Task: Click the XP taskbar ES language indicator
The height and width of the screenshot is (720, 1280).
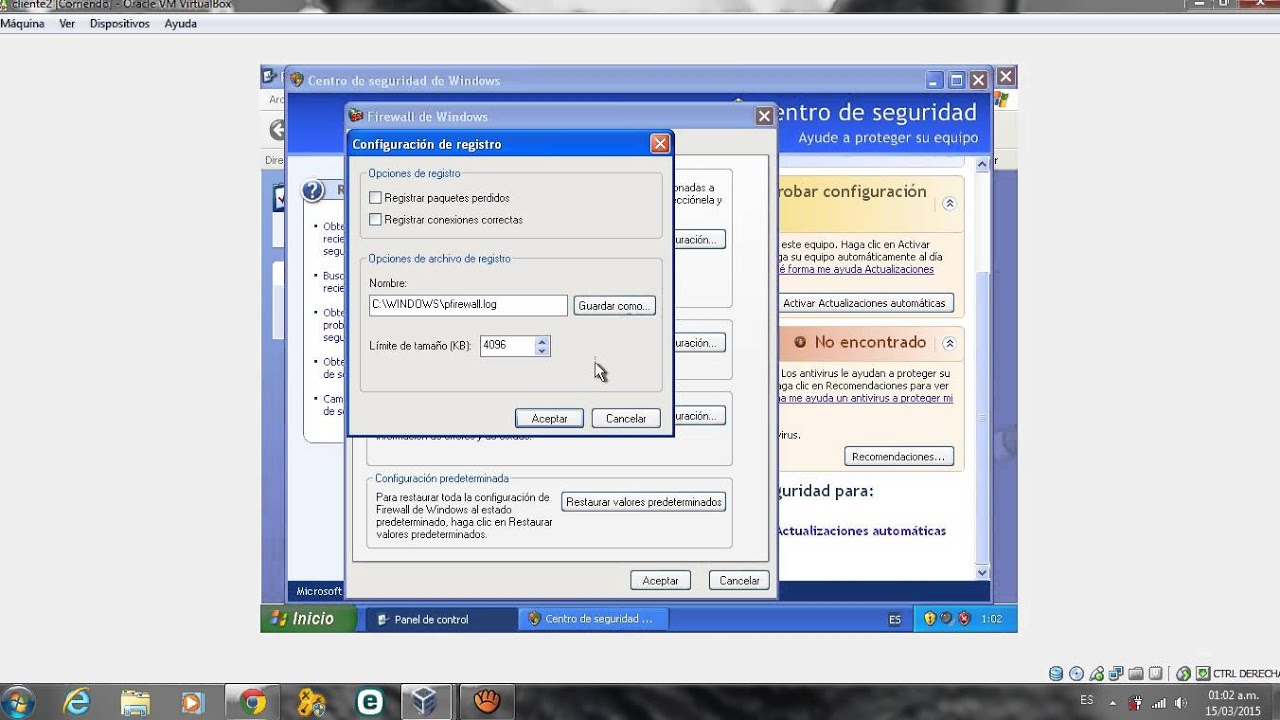Action: pos(895,619)
